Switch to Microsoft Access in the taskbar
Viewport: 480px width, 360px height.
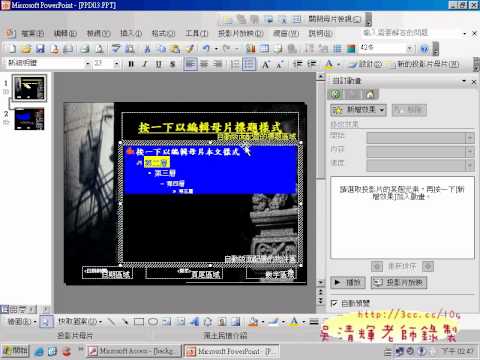[134, 351]
